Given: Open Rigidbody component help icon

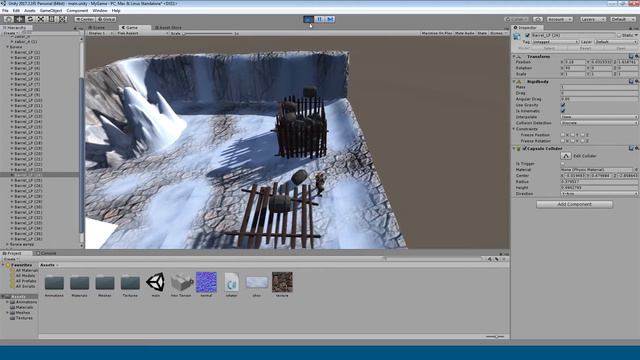Looking at the screenshot, I should [x=631, y=81].
